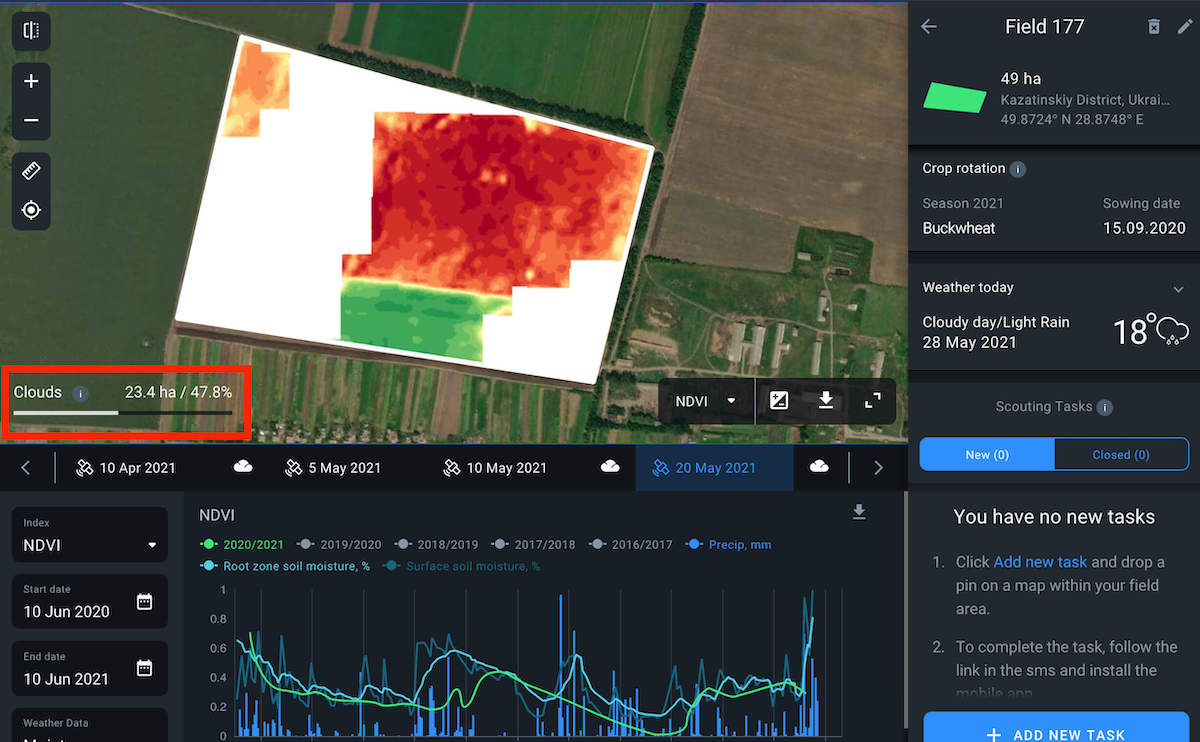Zoom out on the map

31,121
